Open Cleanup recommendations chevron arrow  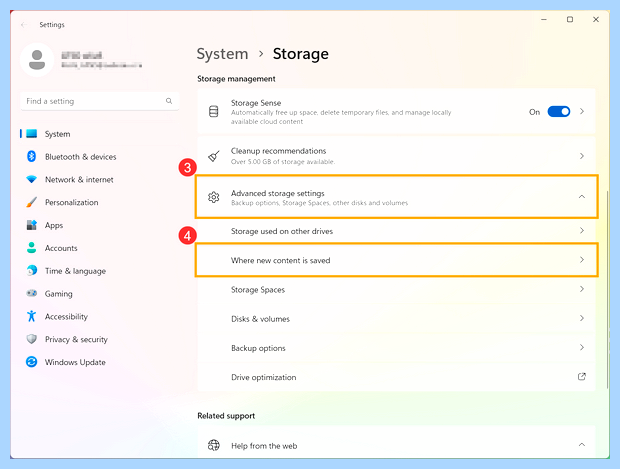(x=582, y=156)
